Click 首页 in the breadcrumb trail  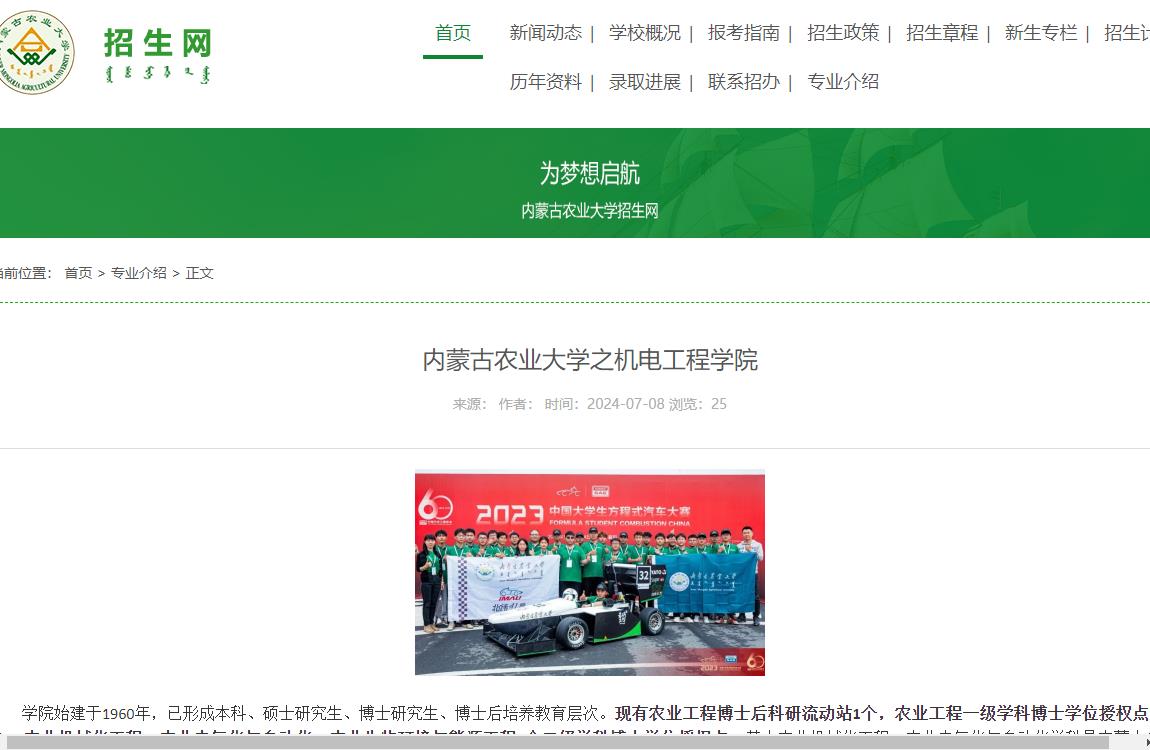tap(78, 272)
